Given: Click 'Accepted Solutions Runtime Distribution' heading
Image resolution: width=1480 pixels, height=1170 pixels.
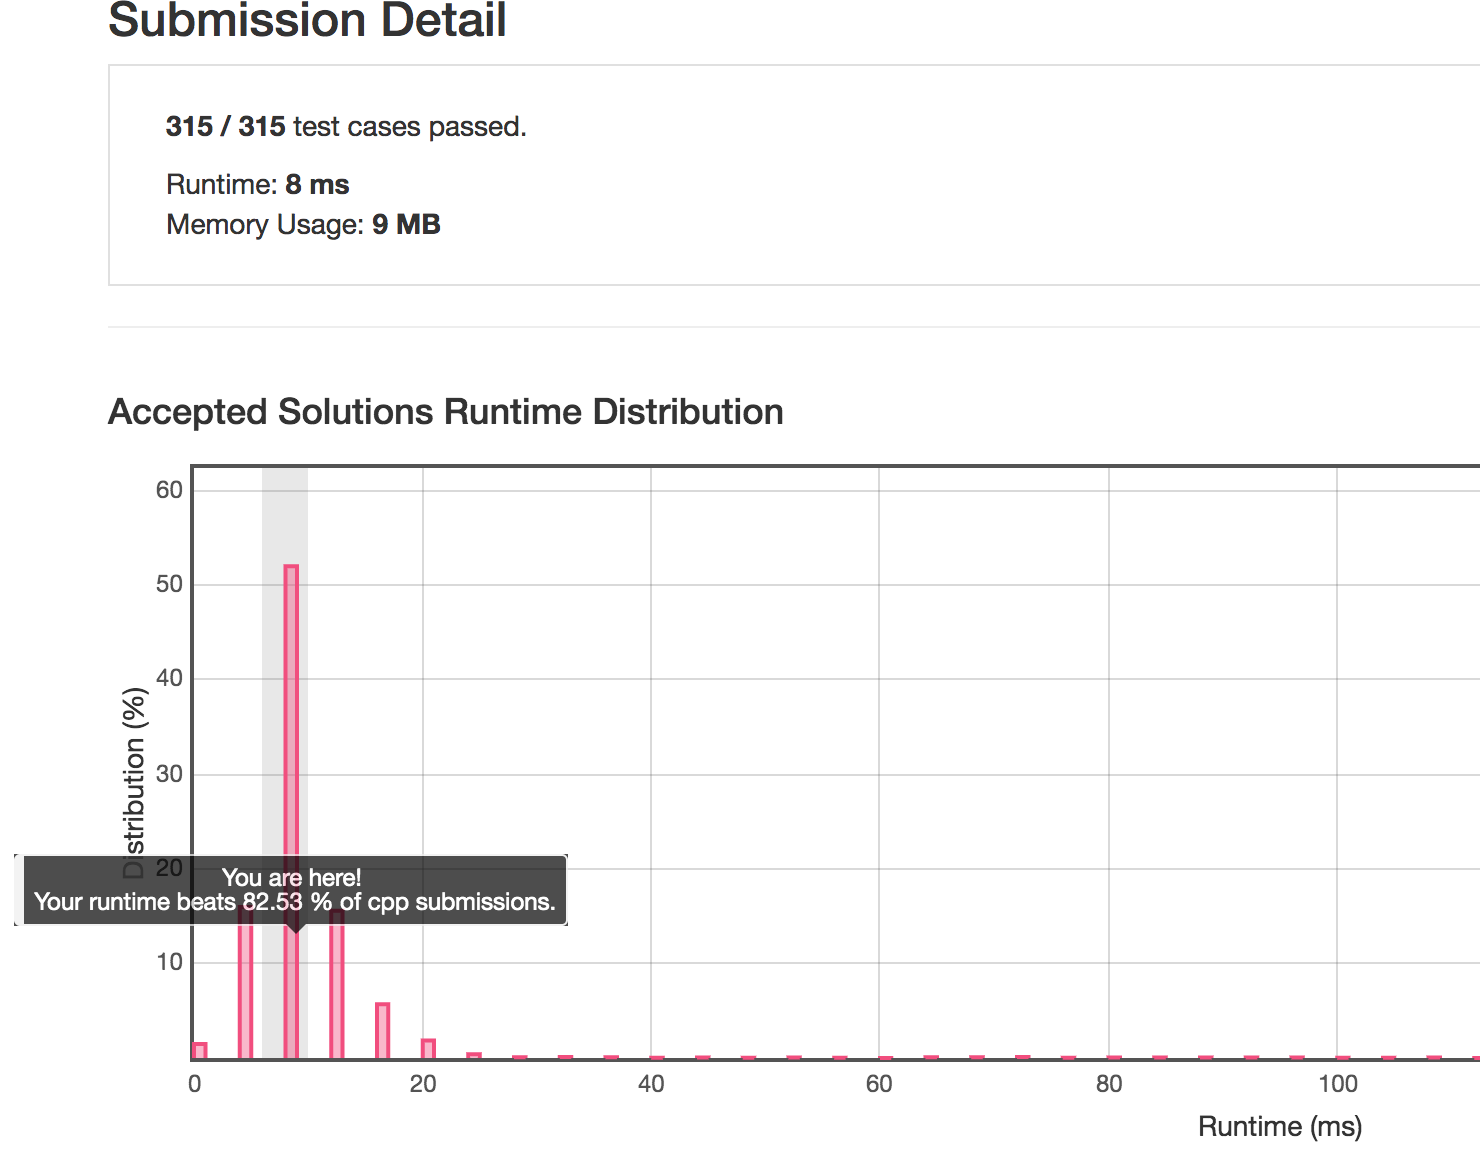Looking at the screenshot, I should pyautogui.click(x=445, y=412).
